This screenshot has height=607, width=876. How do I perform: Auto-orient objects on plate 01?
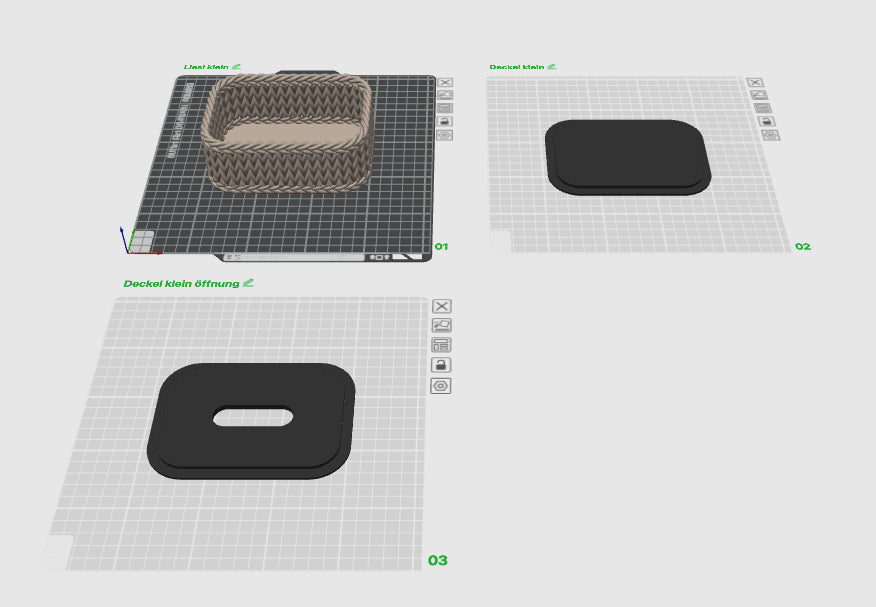[445, 95]
